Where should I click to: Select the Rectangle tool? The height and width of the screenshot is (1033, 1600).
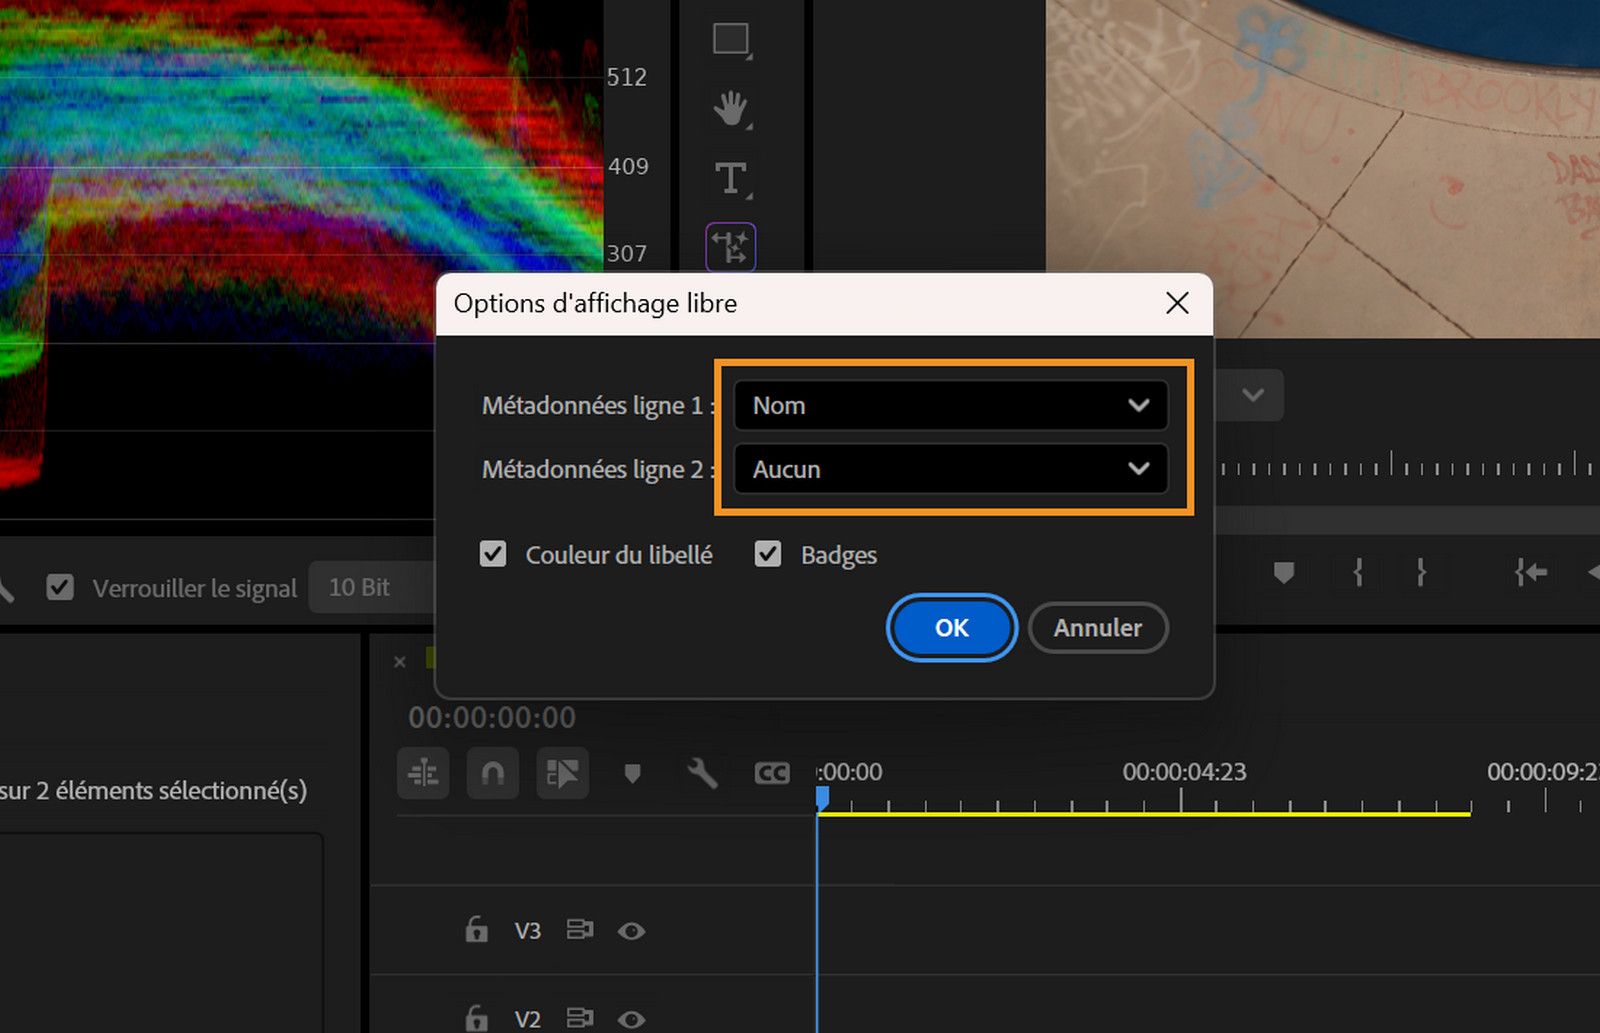click(x=731, y=40)
